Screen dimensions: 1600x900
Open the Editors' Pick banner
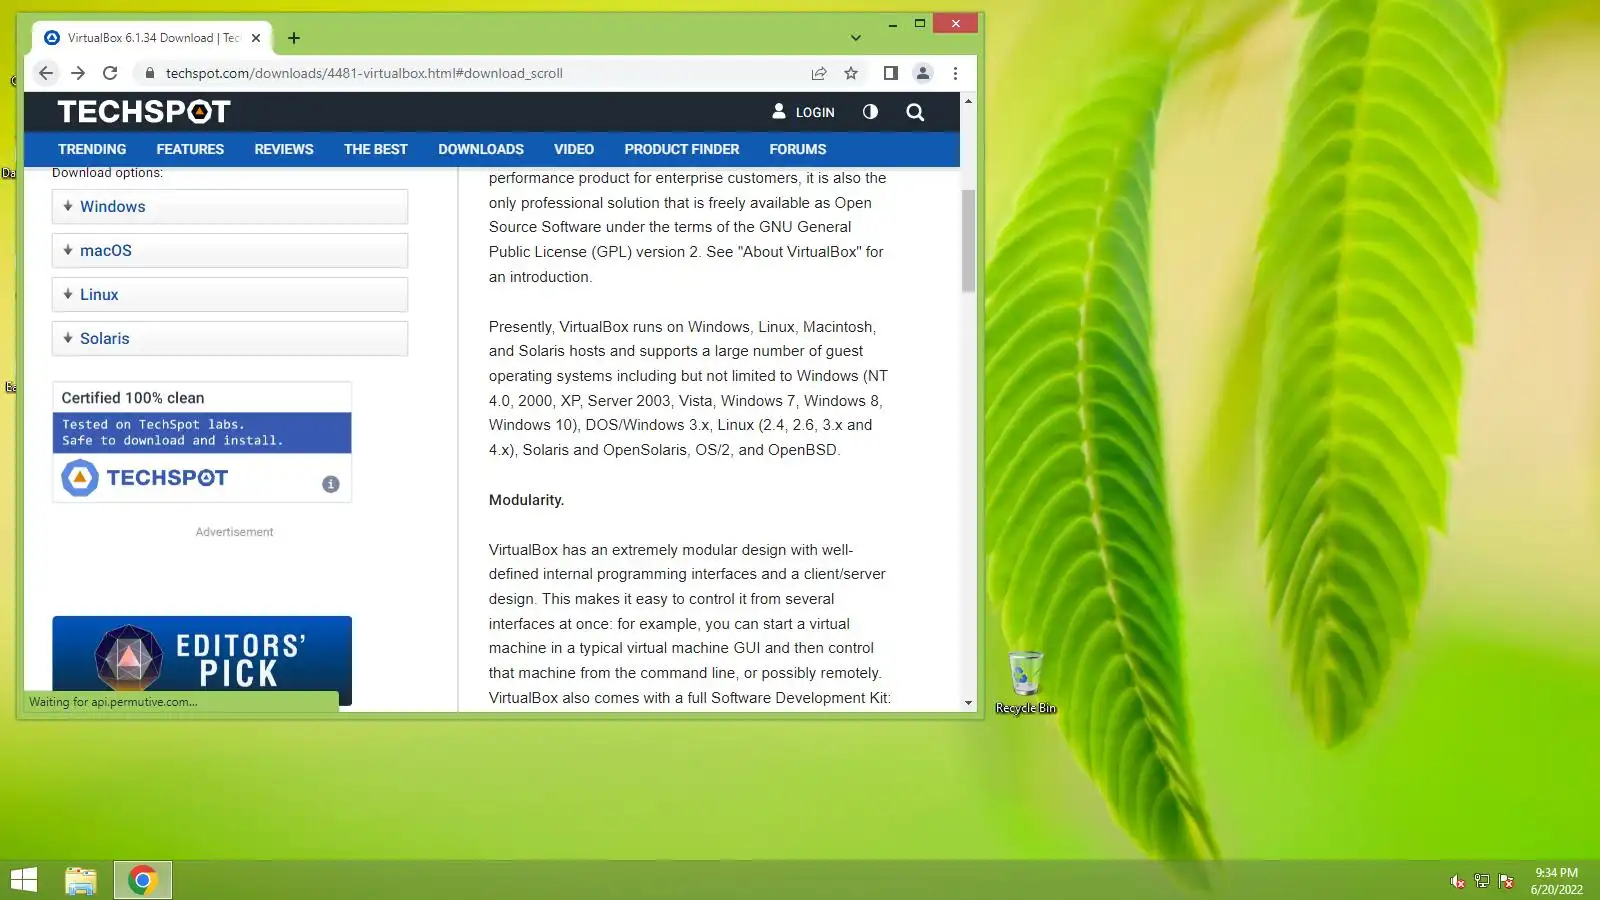(202, 661)
